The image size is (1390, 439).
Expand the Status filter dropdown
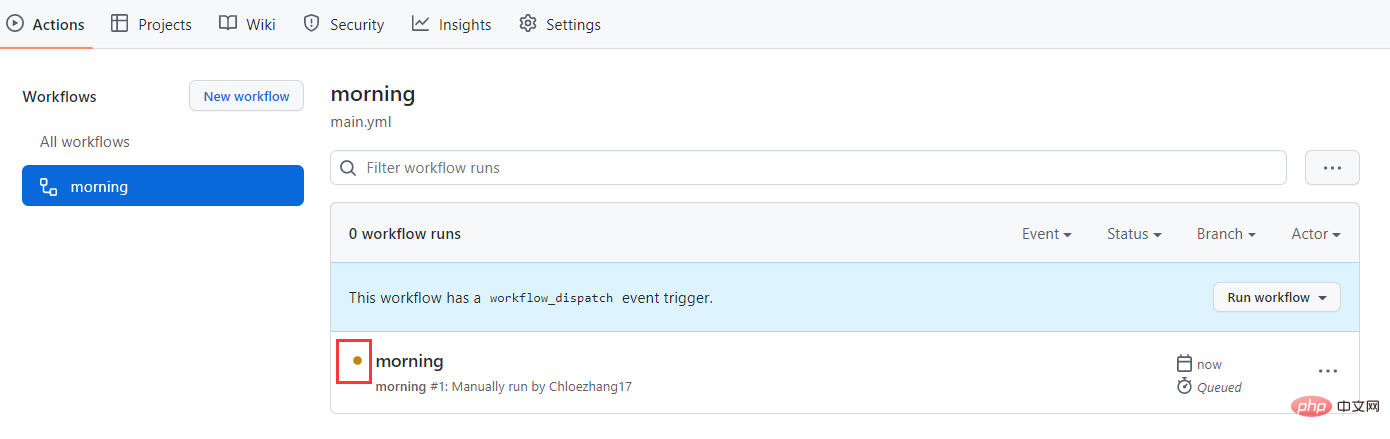coord(1134,234)
